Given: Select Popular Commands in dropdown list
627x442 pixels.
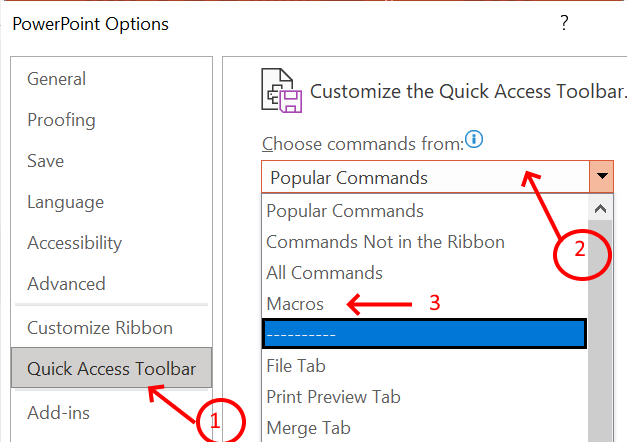Looking at the screenshot, I should coord(344,211).
